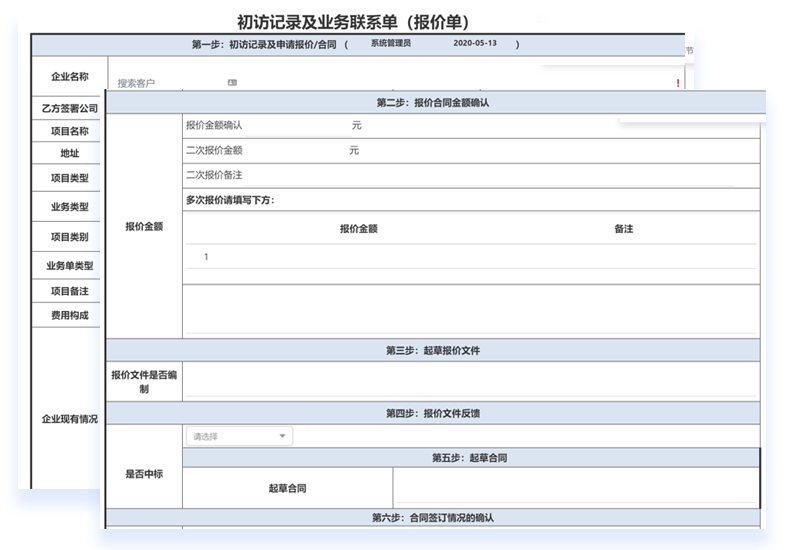Click the 起草合同 input area
The width and height of the screenshot is (785, 550).
pyautogui.click(x=576, y=487)
